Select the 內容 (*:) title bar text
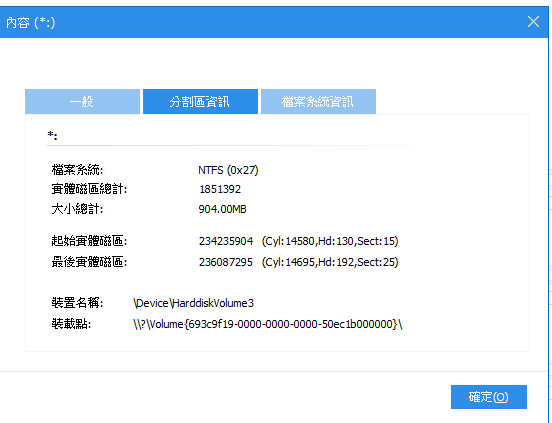The image size is (552, 423). 31,23
